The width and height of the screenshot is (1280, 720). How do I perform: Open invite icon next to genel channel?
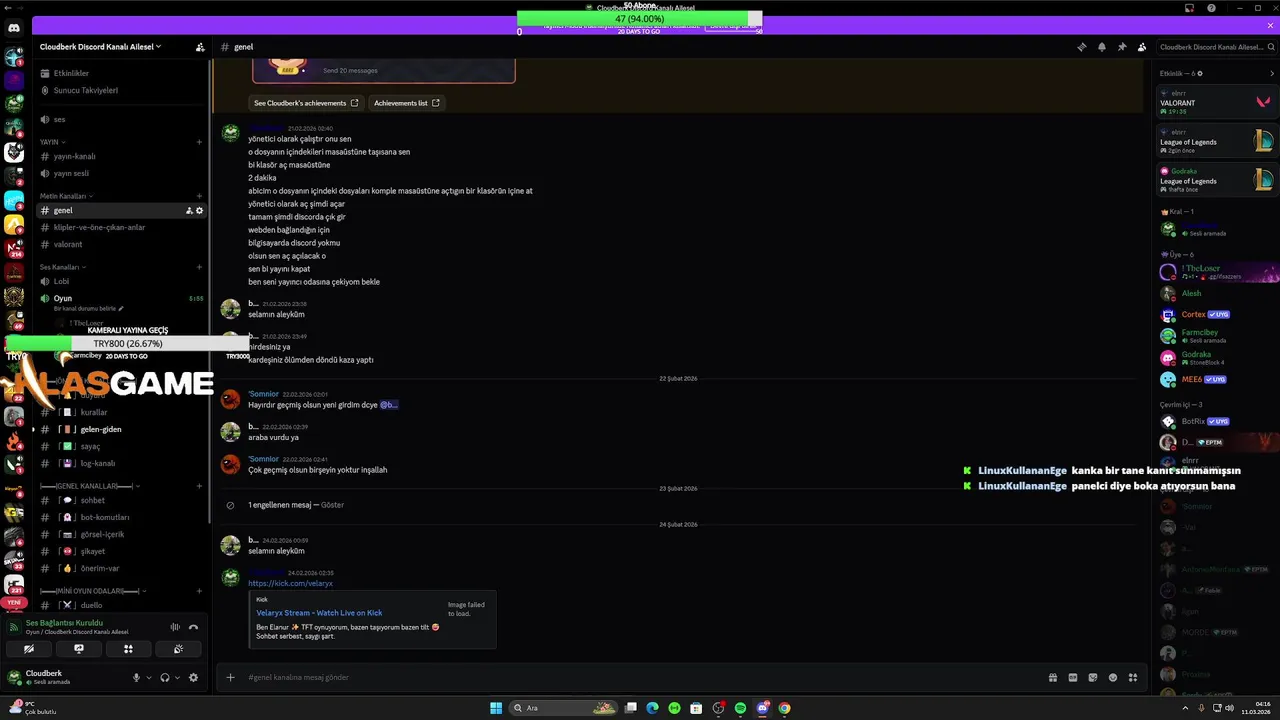[x=189, y=211]
